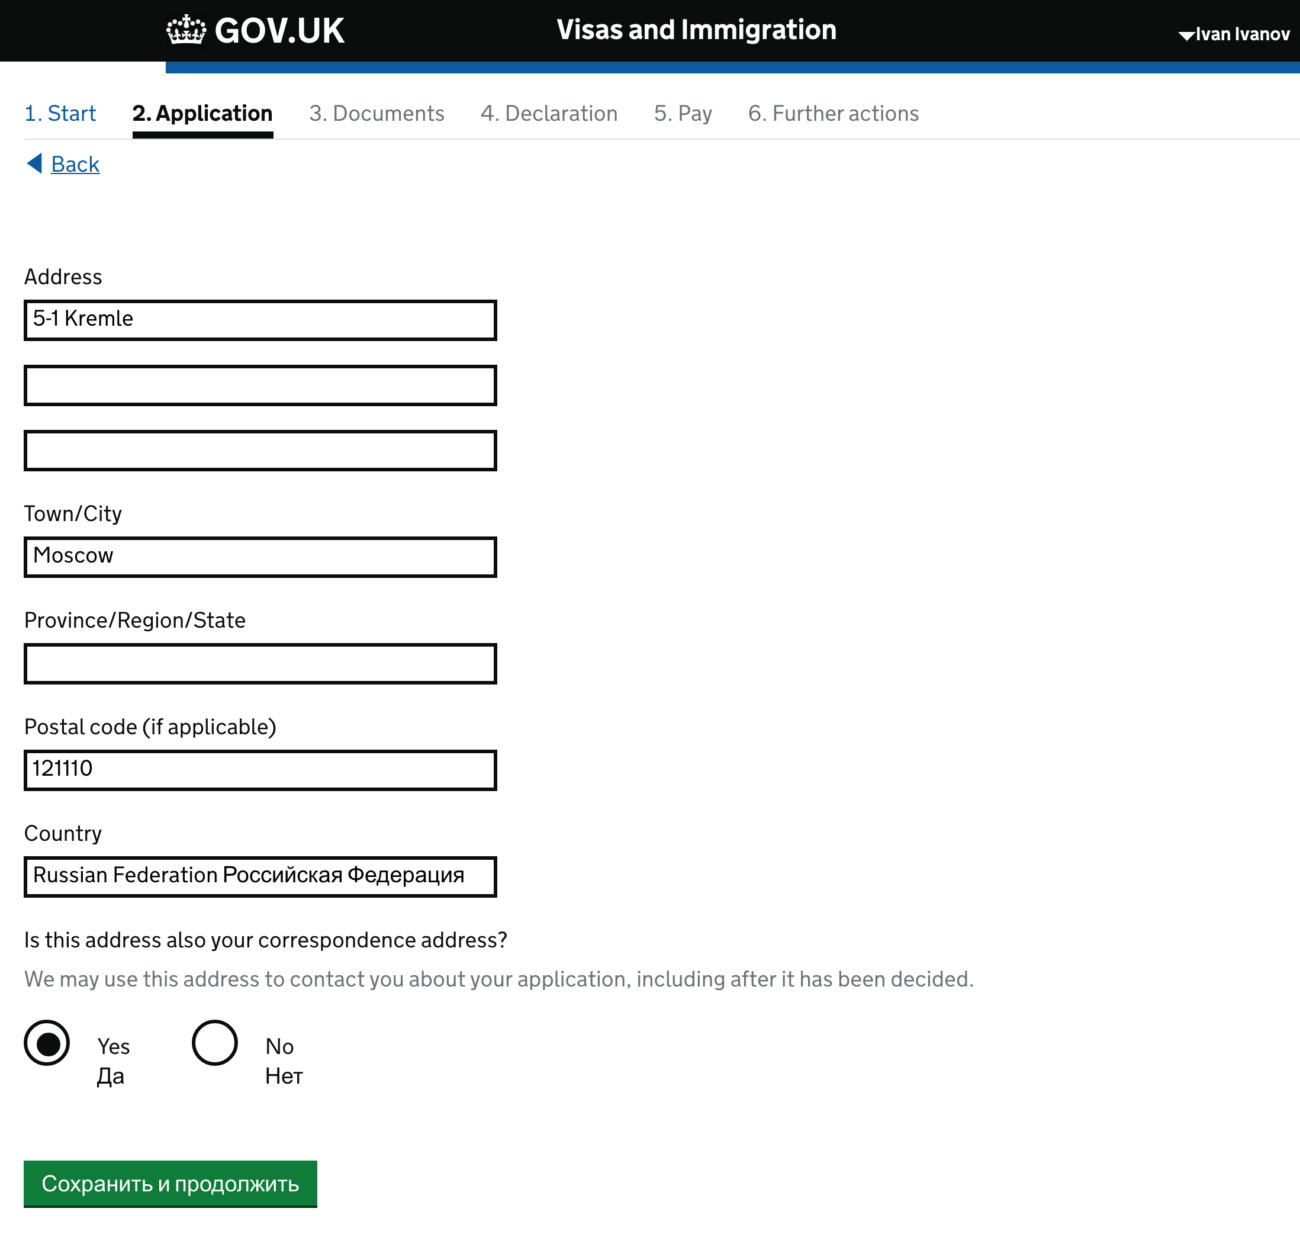The width and height of the screenshot is (1300, 1234).
Task: Click the Province/Region/State input field
Action: (260, 664)
